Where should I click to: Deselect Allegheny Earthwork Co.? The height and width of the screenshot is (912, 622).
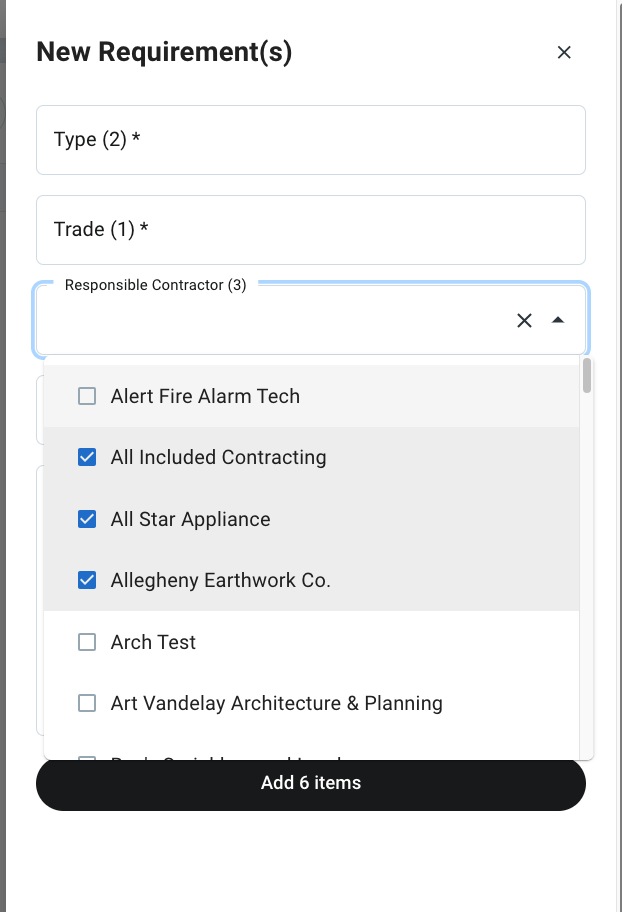pyautogui.click(x=87, y=579)
